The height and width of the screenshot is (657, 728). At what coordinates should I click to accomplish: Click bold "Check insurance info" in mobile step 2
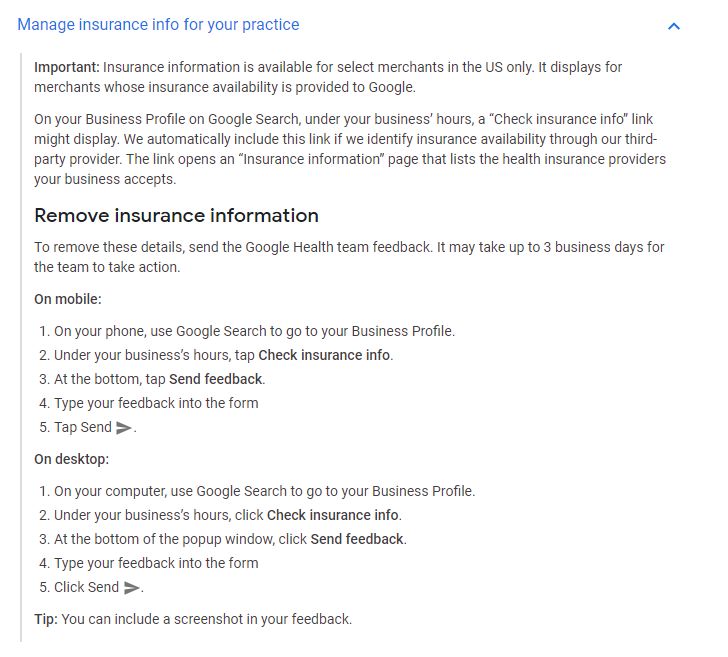point(324,355)
